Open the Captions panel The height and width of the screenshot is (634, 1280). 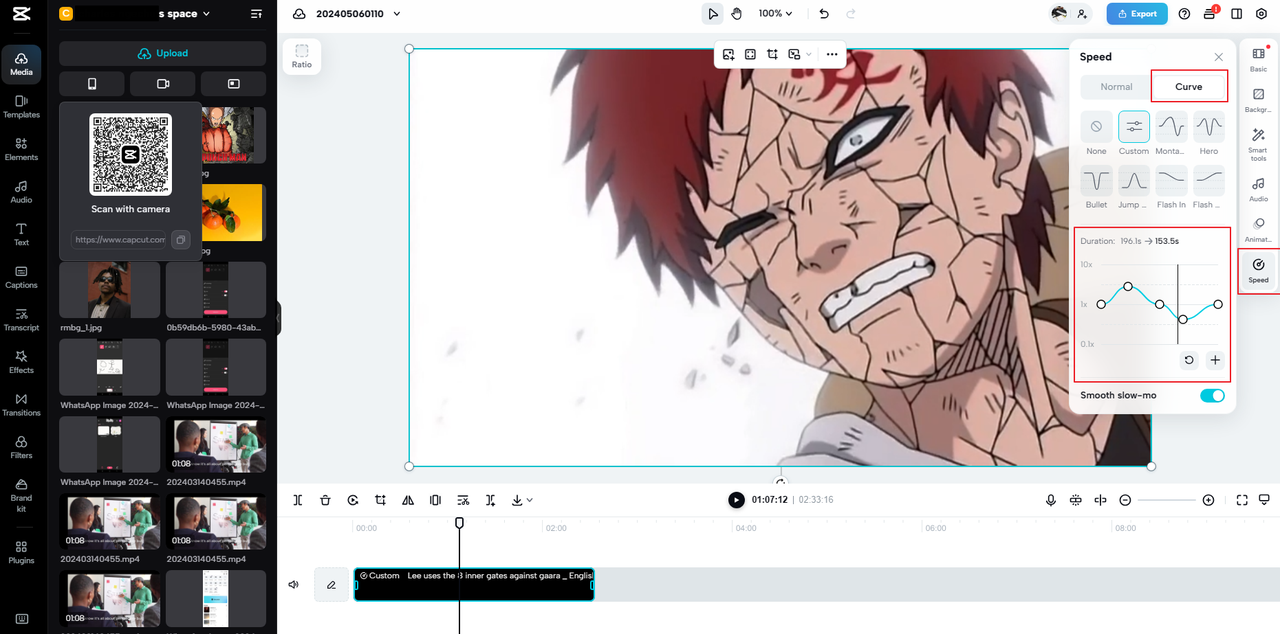(21, 277)
